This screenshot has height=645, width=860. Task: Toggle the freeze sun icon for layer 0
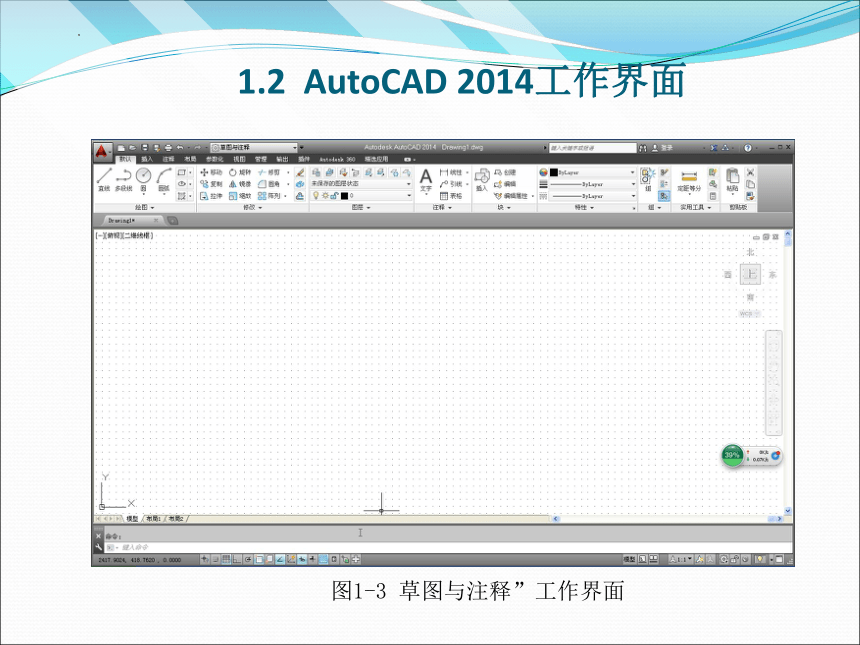coord(325,195)
